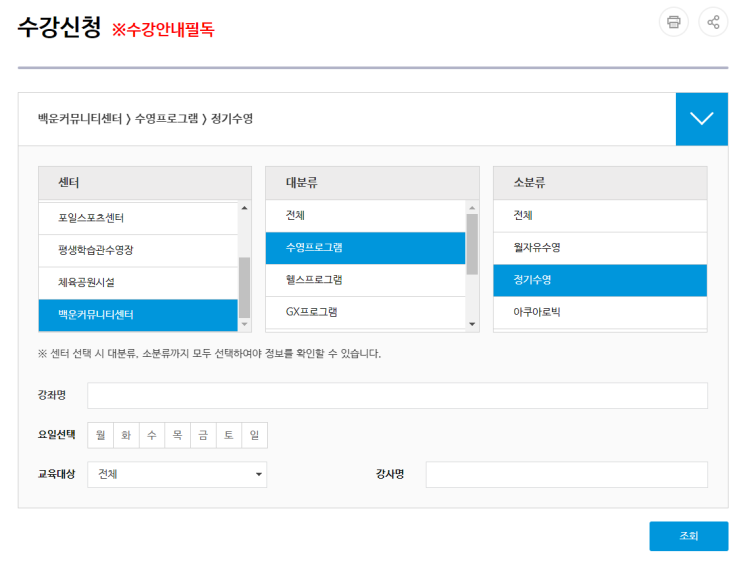Image resolution: width=743 pixels, height=561 pixels.
Task: Click the center list scroll-down arrow
Action: 245,324
